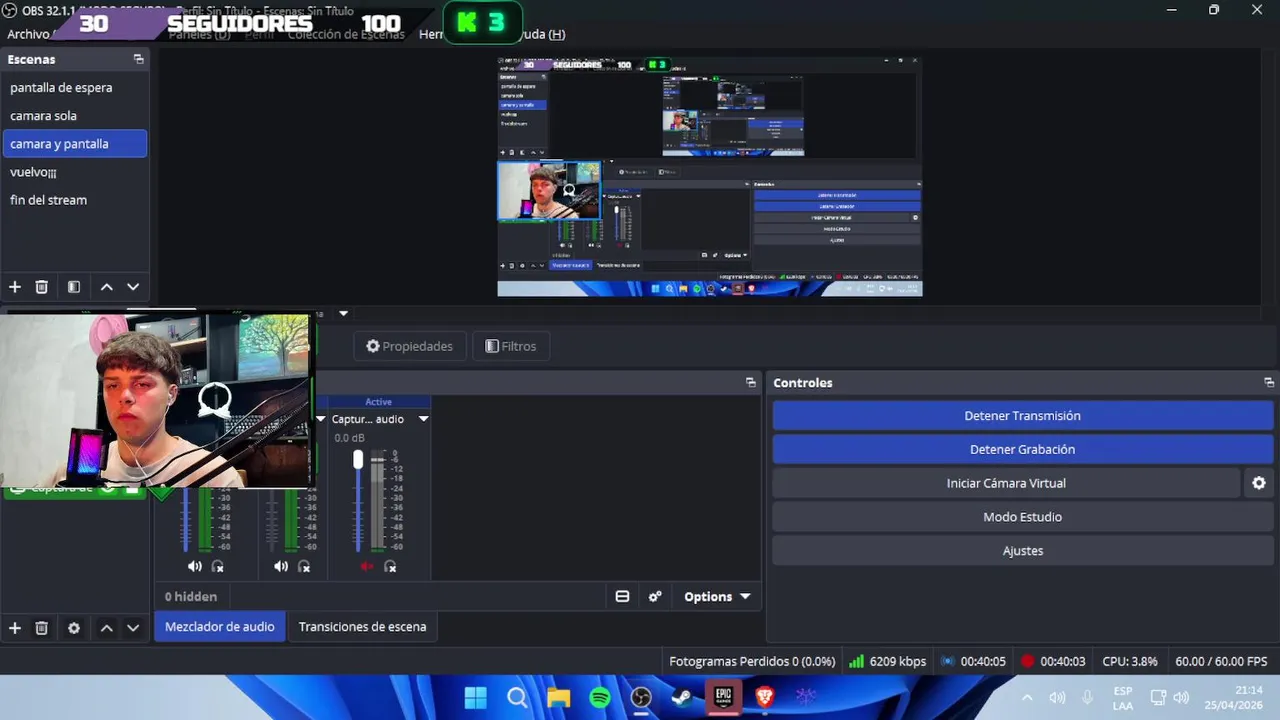Remove selected source with the sources trash icon
The height and width of the screenshot is (720, 1280).
pyautogui.click(x=42, y=628)
